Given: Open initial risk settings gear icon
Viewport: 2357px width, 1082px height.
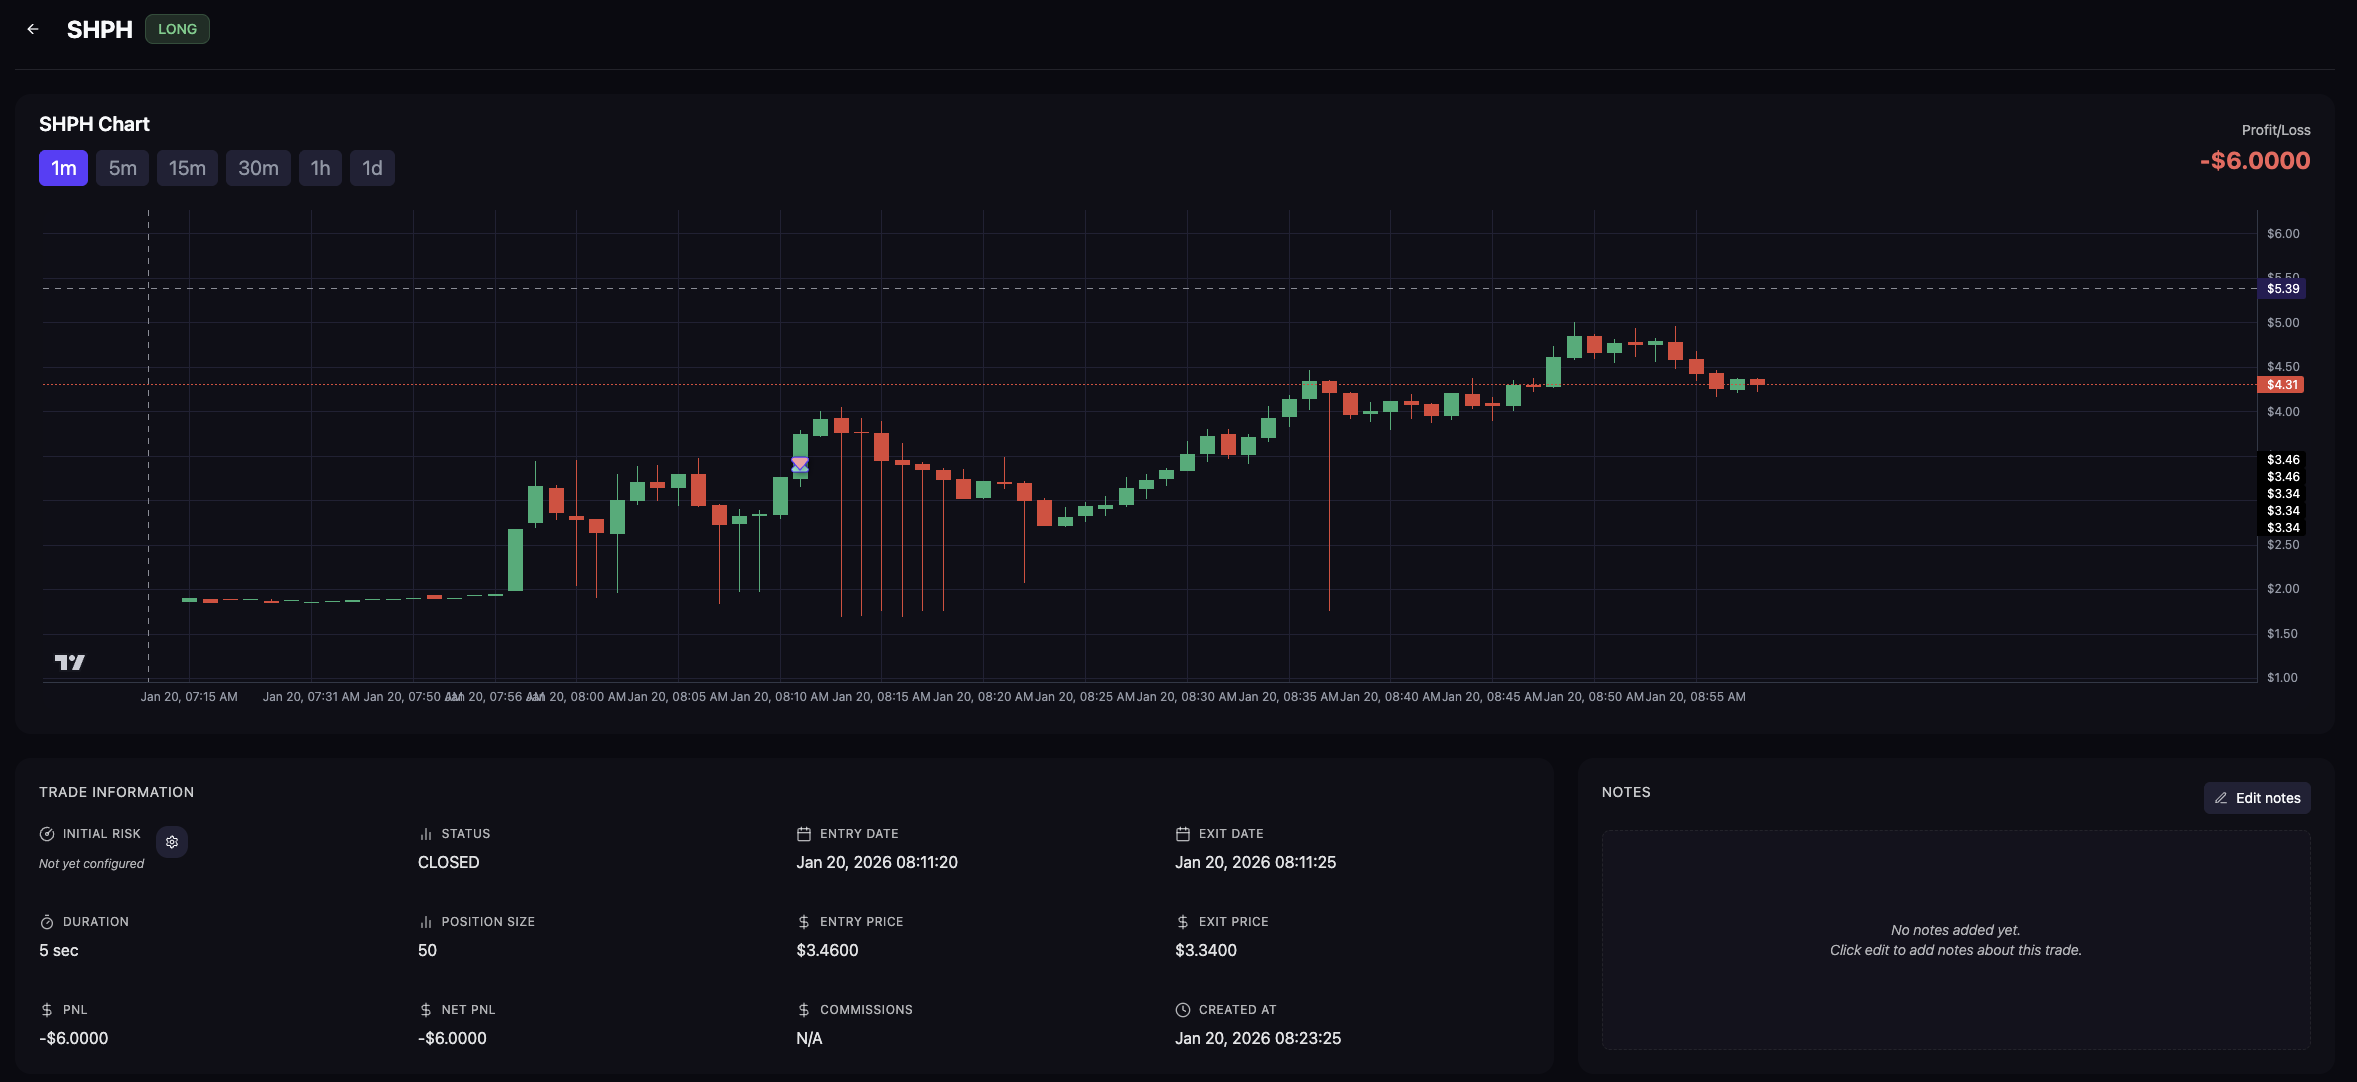Looking at the screenshot, I should pyautogui.click(x=172, y=842).
